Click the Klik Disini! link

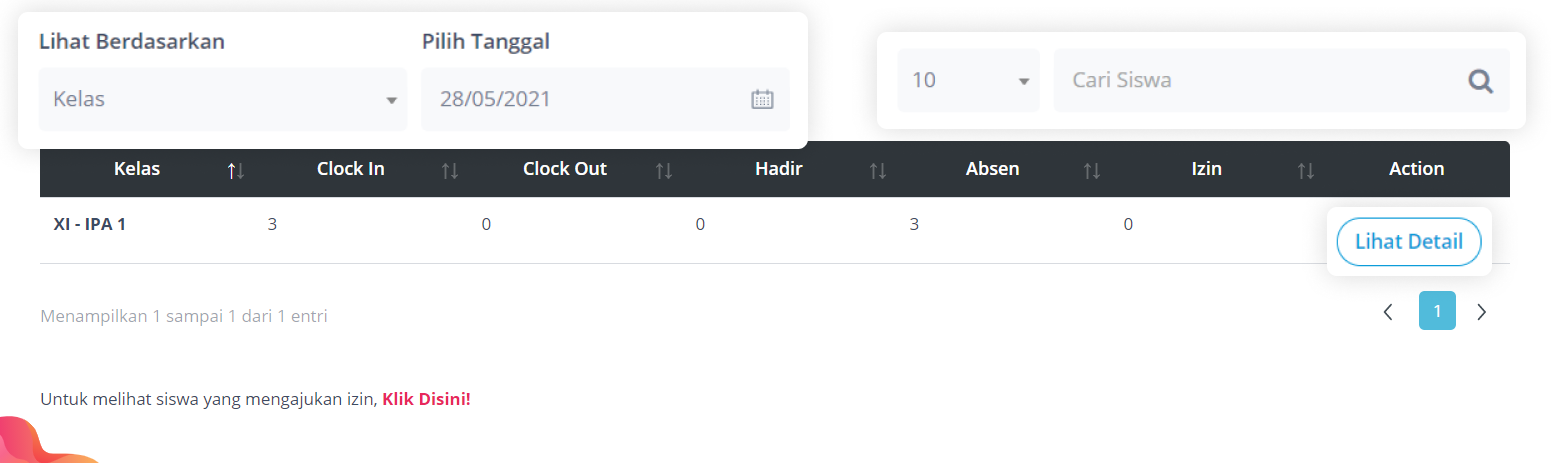tap(426, 399)
